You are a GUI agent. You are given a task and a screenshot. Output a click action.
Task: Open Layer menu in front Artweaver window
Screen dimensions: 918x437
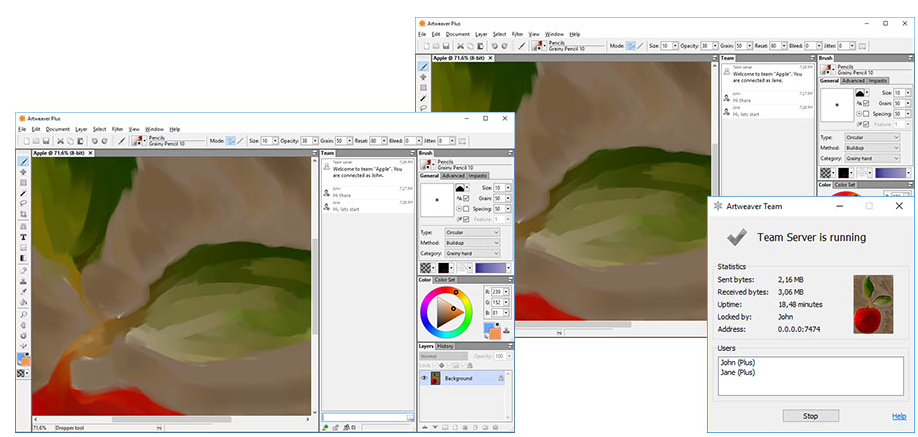(81, 129)
